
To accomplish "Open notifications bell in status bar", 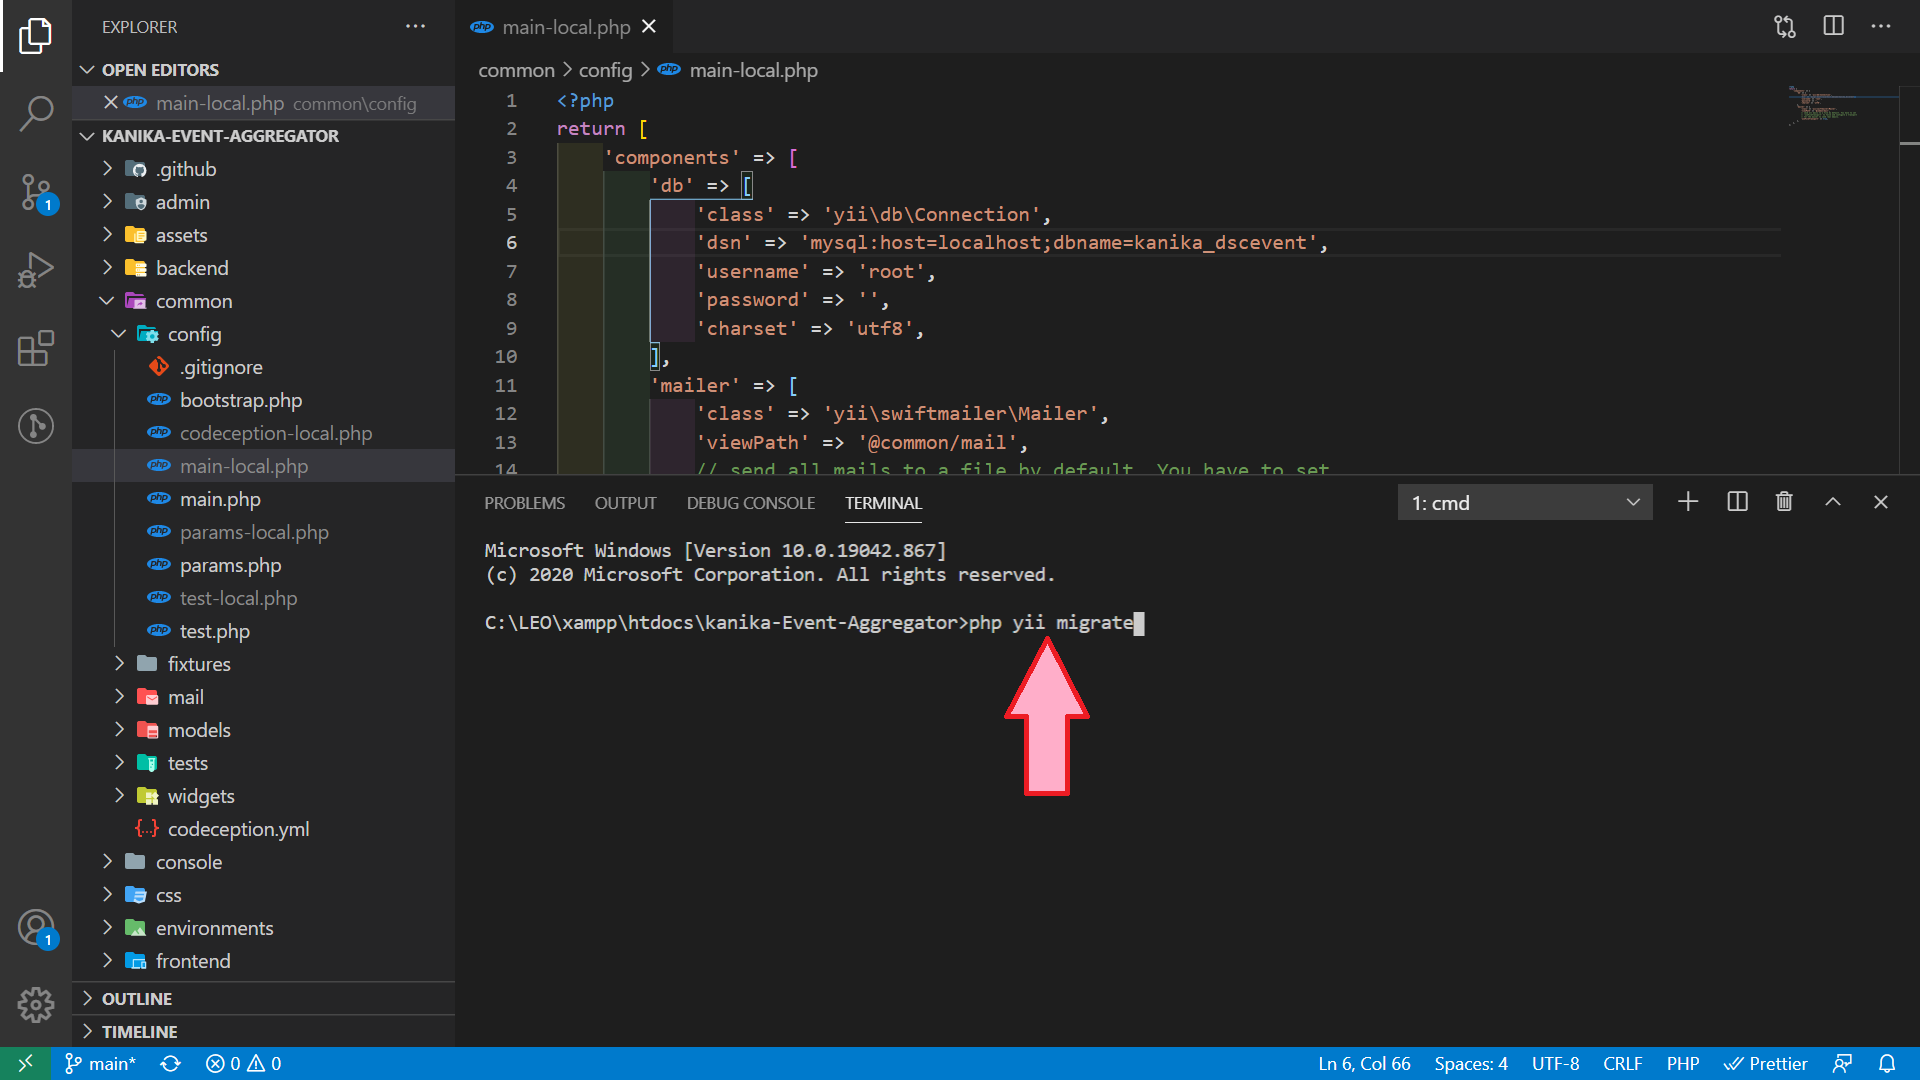I will point(1887,1064).
